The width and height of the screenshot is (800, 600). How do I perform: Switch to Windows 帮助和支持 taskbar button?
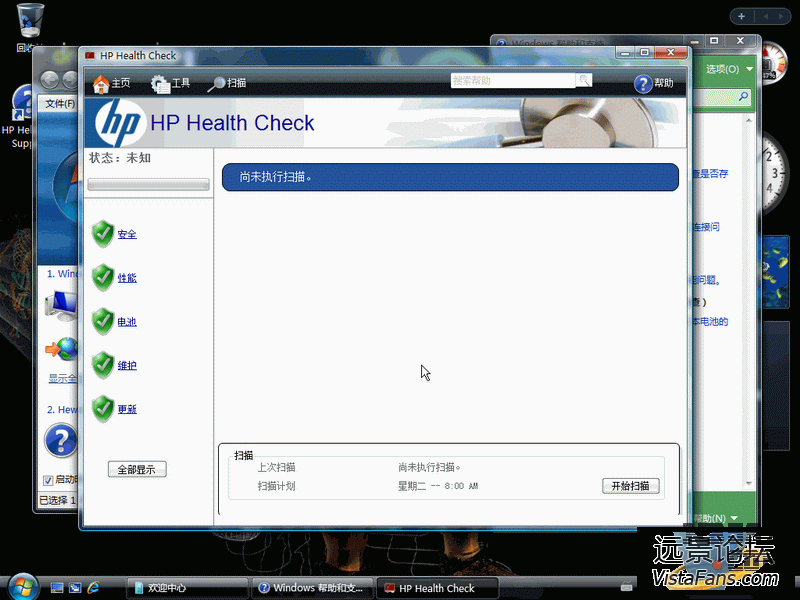point(312,588)
